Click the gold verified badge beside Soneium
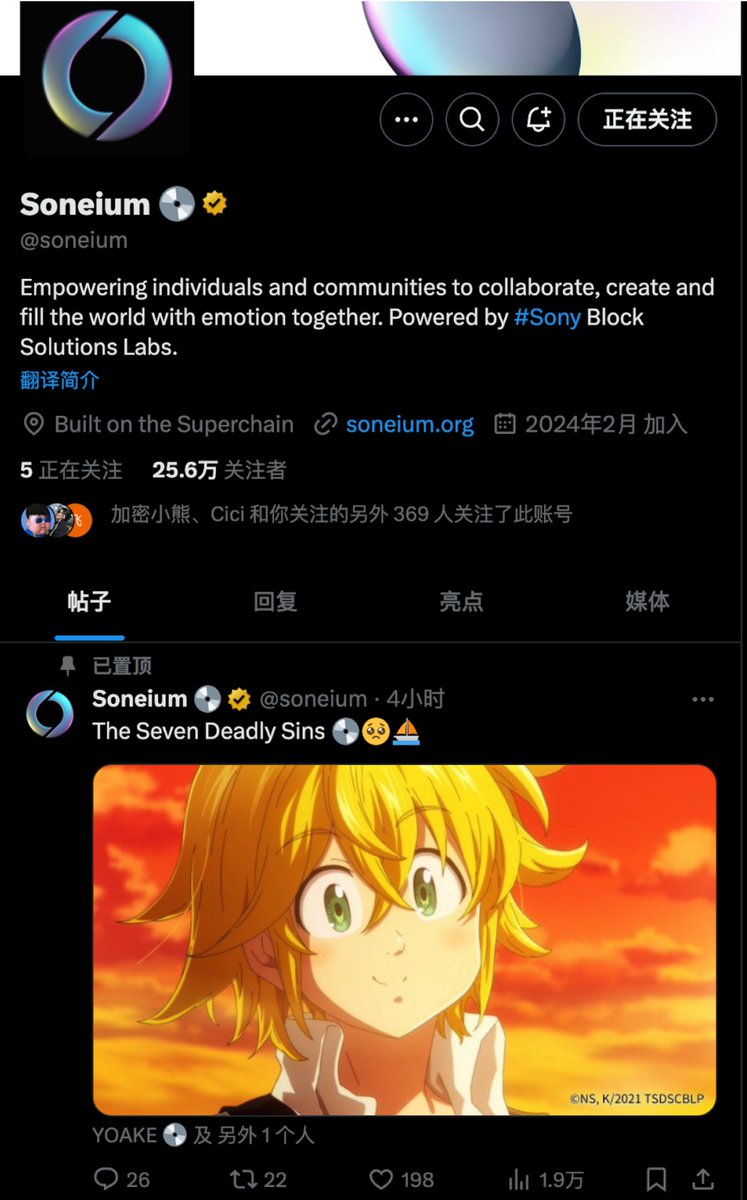Image resolution: width=747 pixels, height=1200 pixels. [215, 204]
